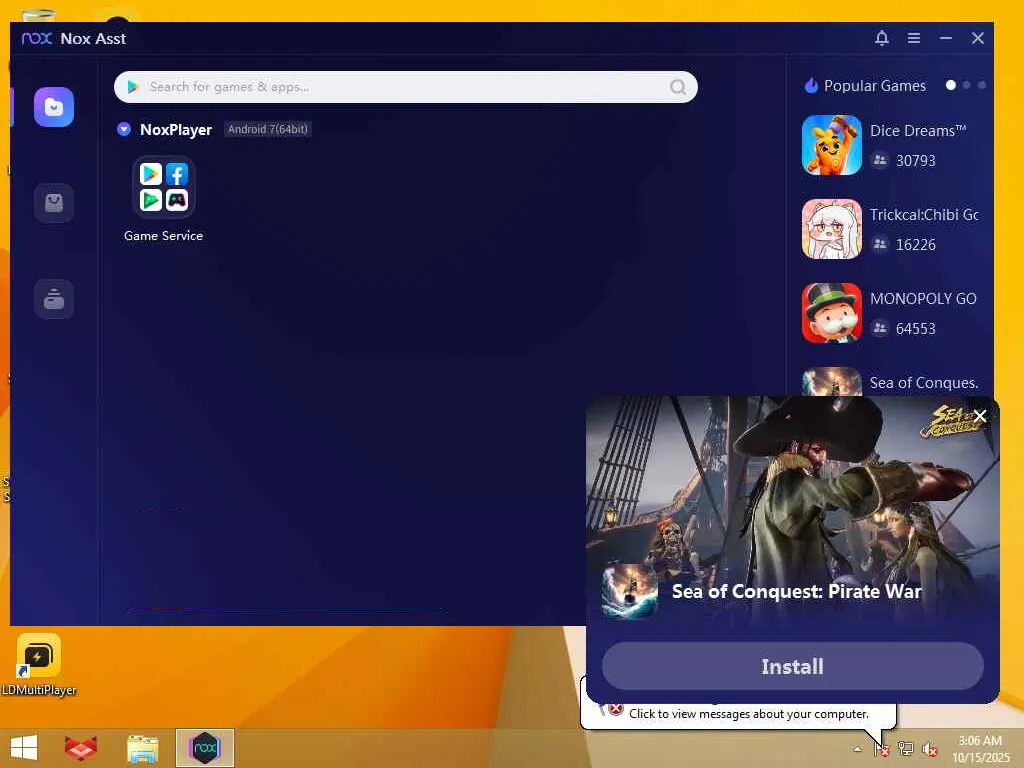Click the 64553 player count
This screenshot has height=768, width=1024.
pos(916,328)
